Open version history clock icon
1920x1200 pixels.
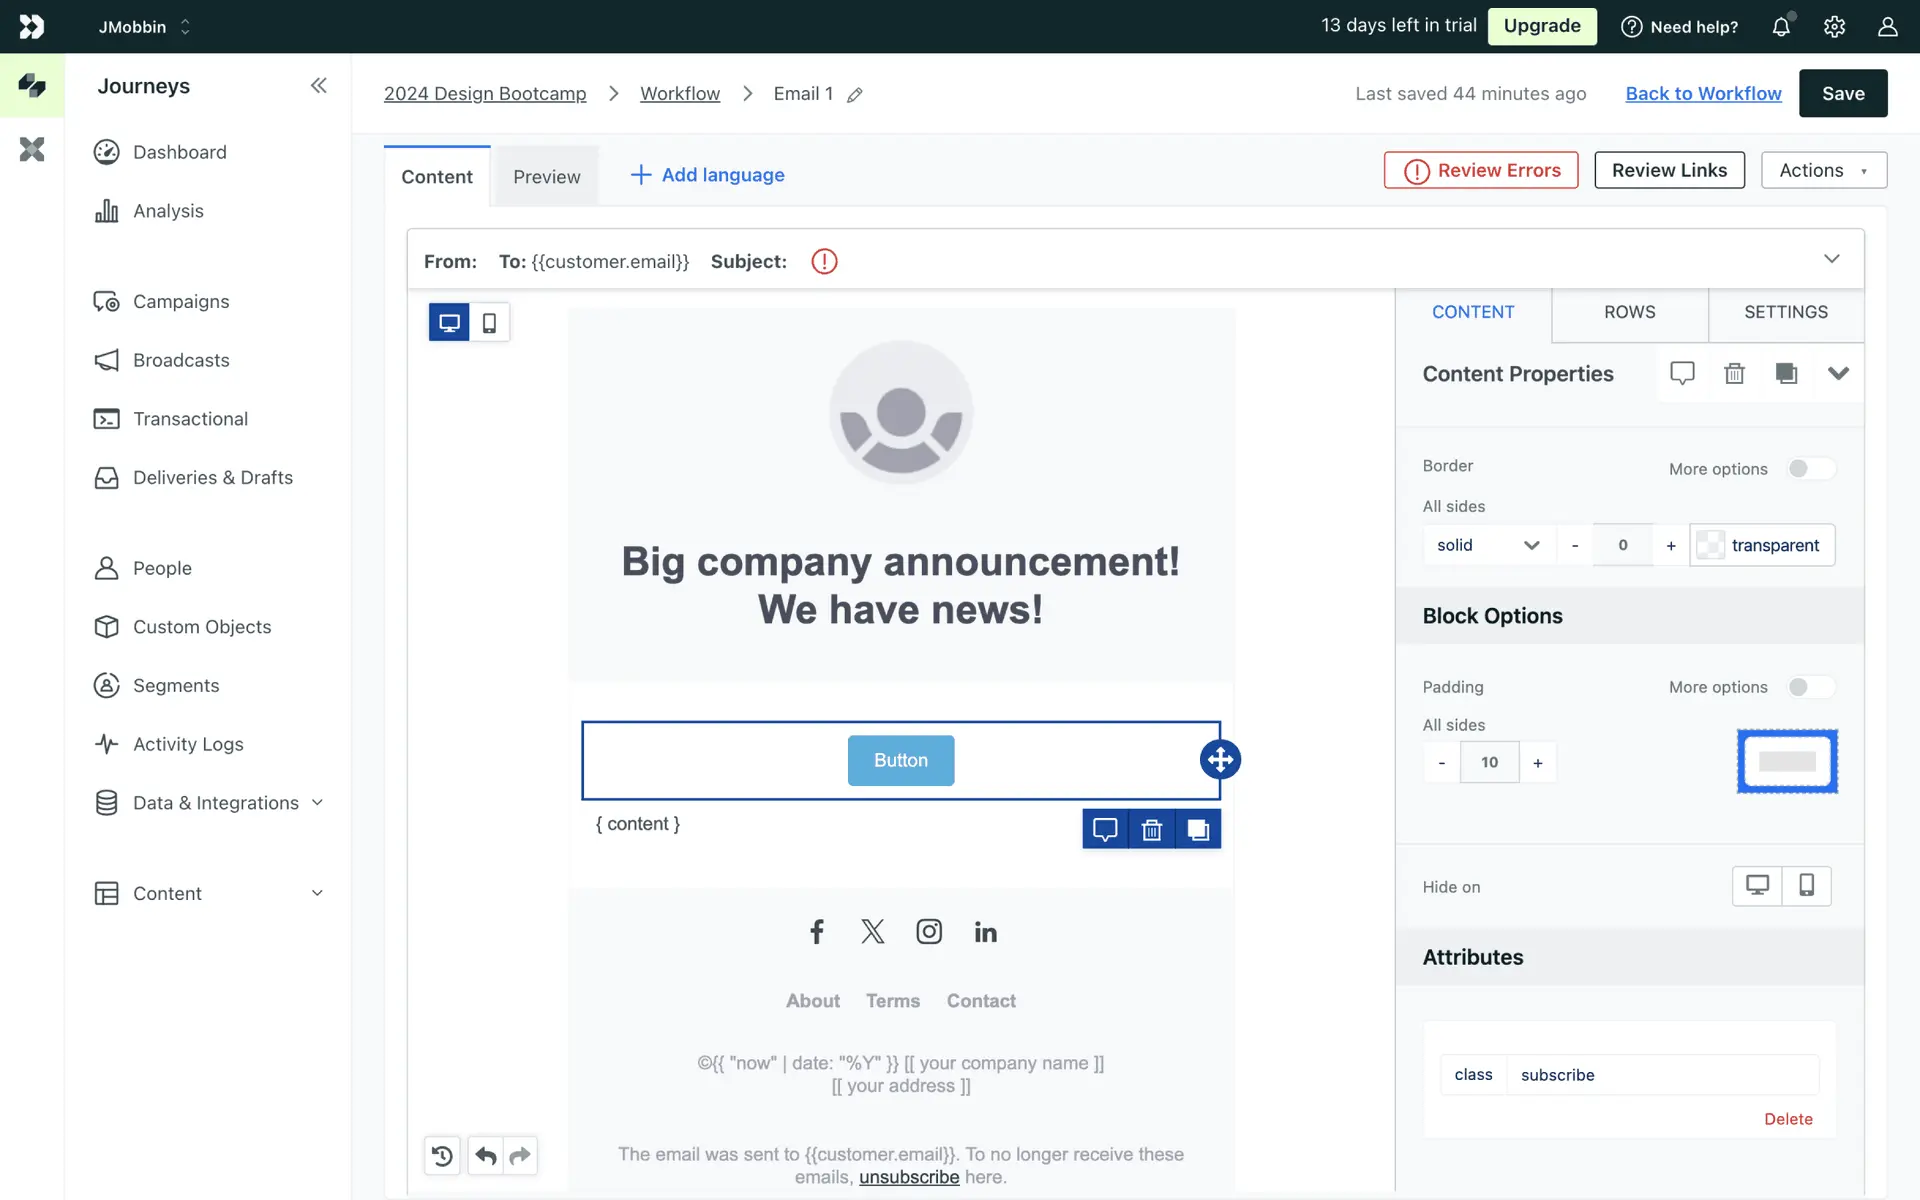point(442,1156)
